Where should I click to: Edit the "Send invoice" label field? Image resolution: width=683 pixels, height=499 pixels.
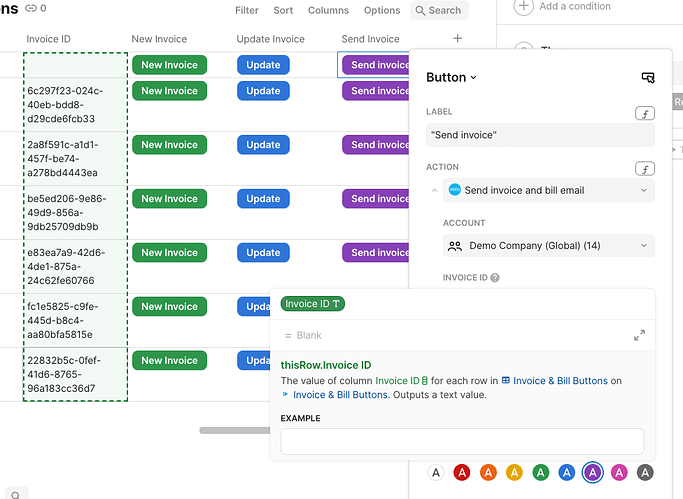[x=540, y=135]
